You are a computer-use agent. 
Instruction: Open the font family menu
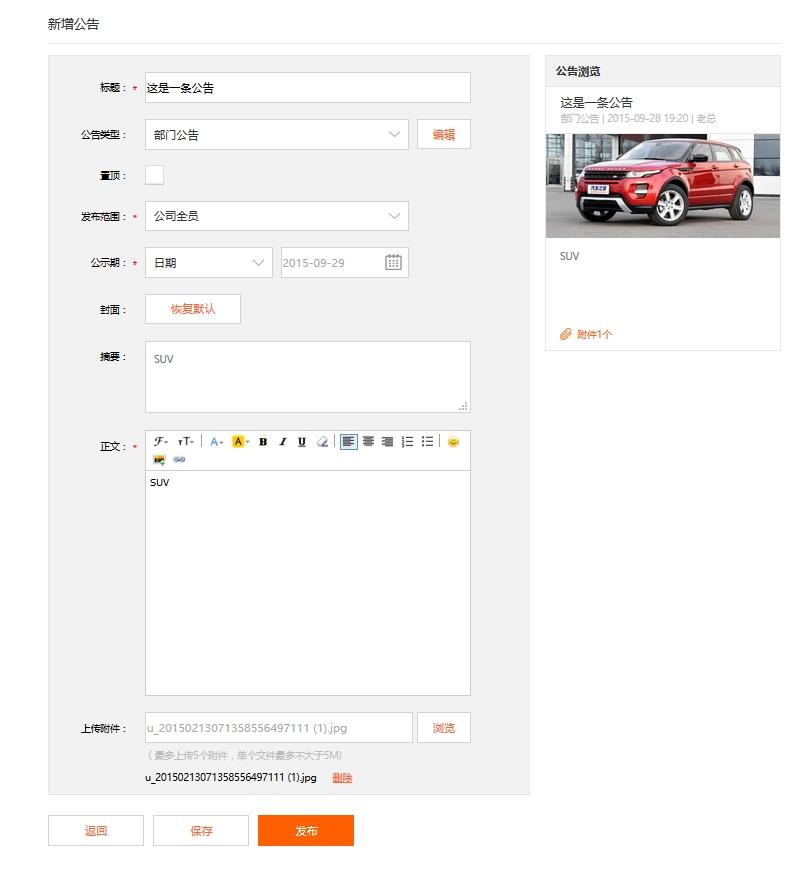(161, 442)
